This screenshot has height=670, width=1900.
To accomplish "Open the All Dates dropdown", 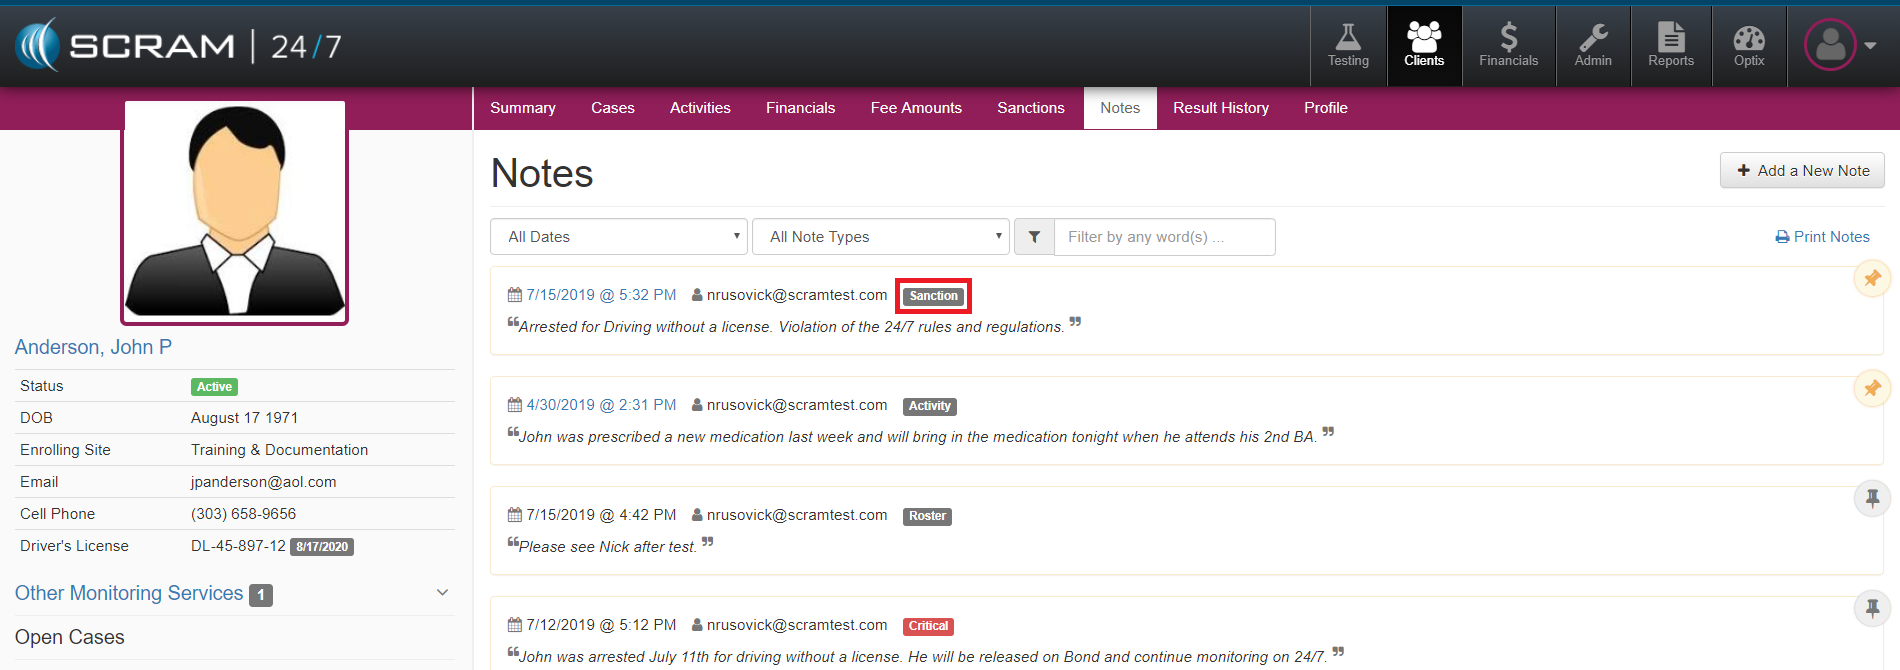I will point(618,237).
